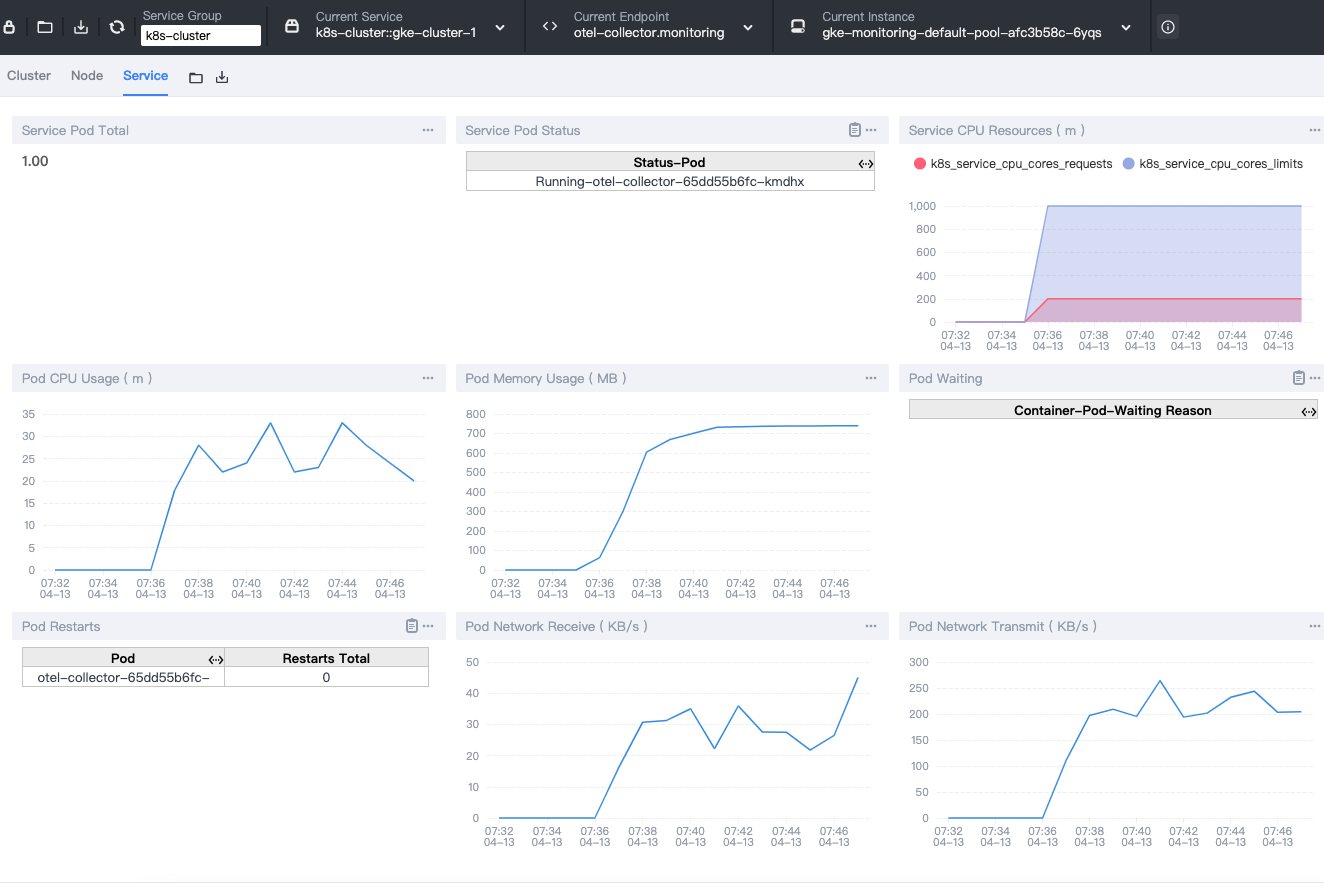Select the Service tab
1324x883 pixels.
(x=146, y=76)
